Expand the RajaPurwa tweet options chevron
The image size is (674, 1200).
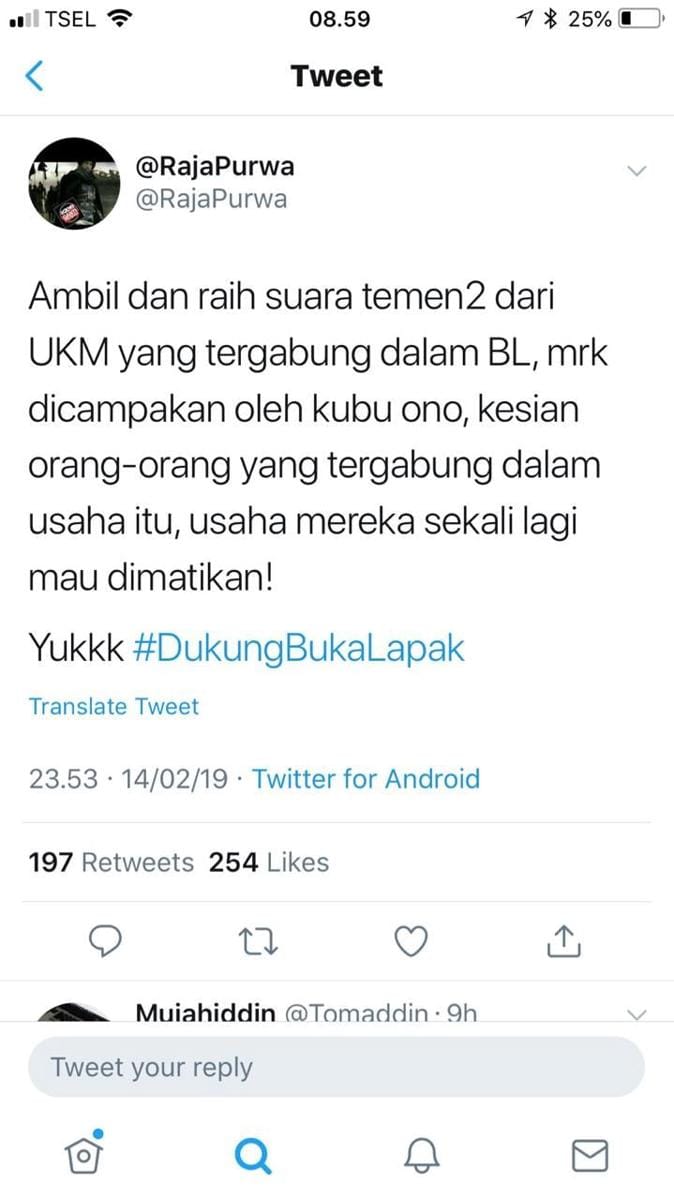pos(637,171)
